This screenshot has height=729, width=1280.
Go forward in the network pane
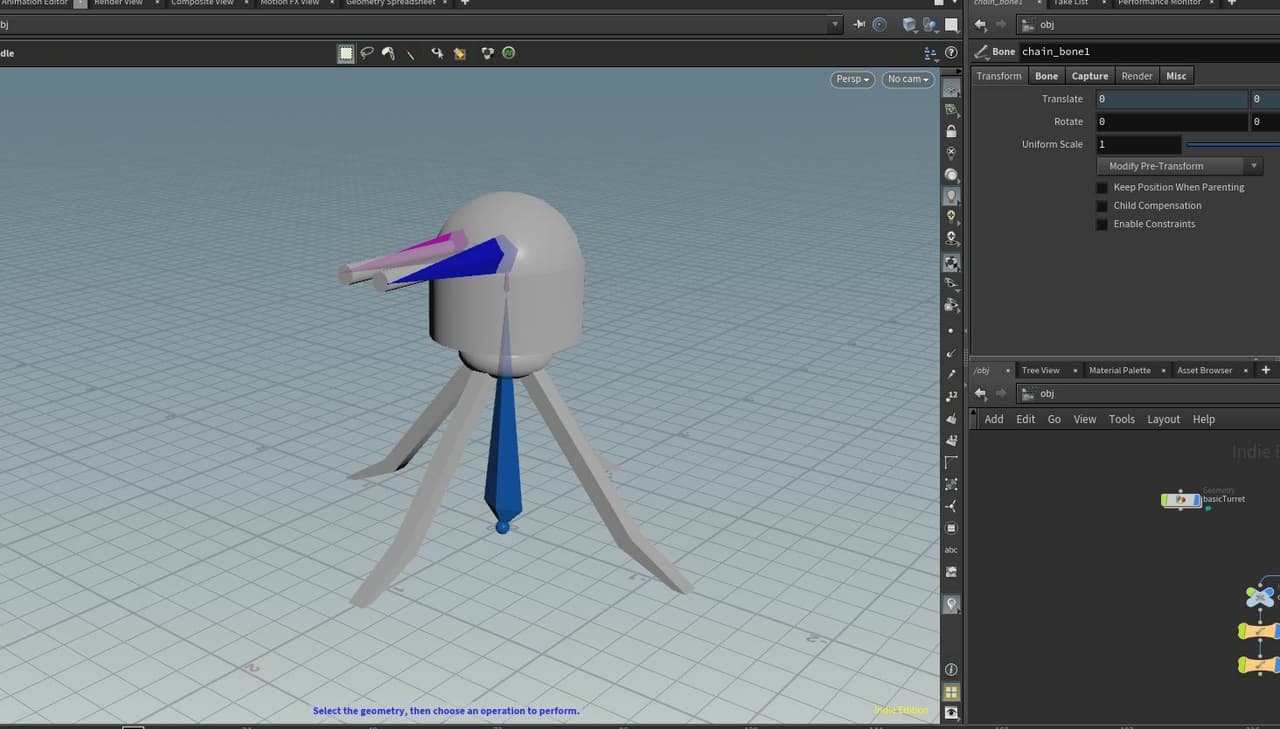click(x=1000, y=393)
